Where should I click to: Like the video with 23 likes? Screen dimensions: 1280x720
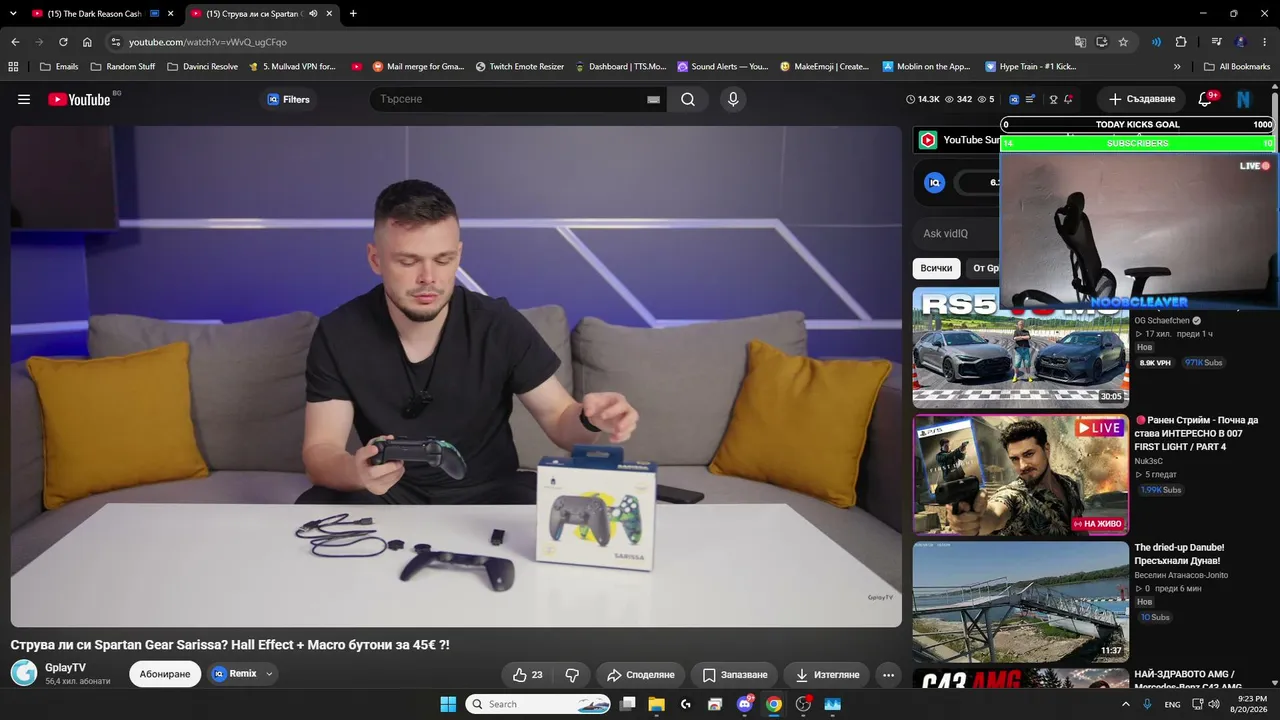pos(527,675)
